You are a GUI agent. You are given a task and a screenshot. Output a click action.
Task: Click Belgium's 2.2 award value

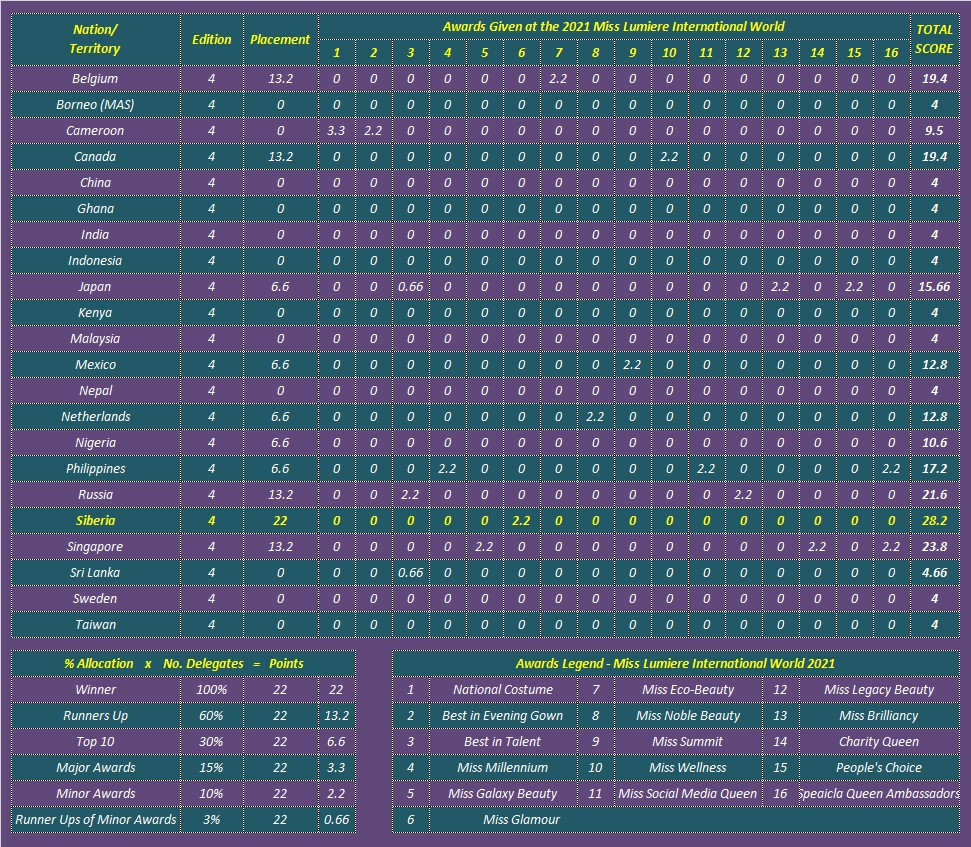[x=559, y=79]
